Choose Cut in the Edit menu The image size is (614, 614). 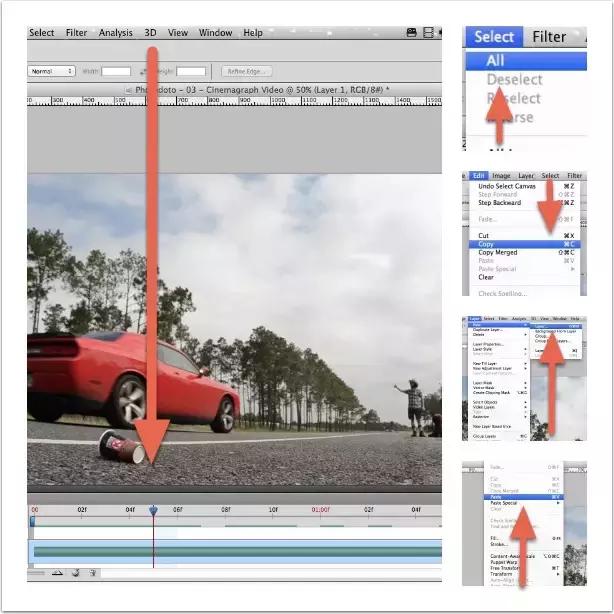(484, 235)
